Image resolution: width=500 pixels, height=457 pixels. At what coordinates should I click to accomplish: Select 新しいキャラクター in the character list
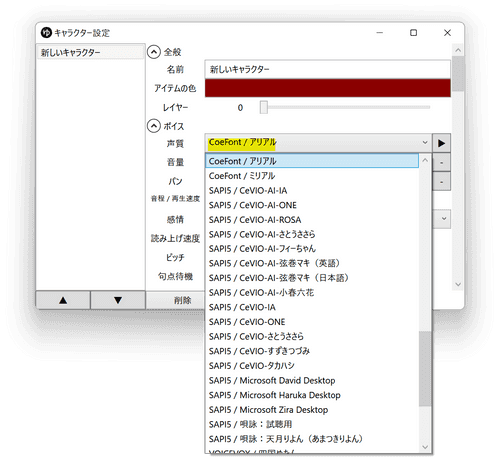point(90,52)
